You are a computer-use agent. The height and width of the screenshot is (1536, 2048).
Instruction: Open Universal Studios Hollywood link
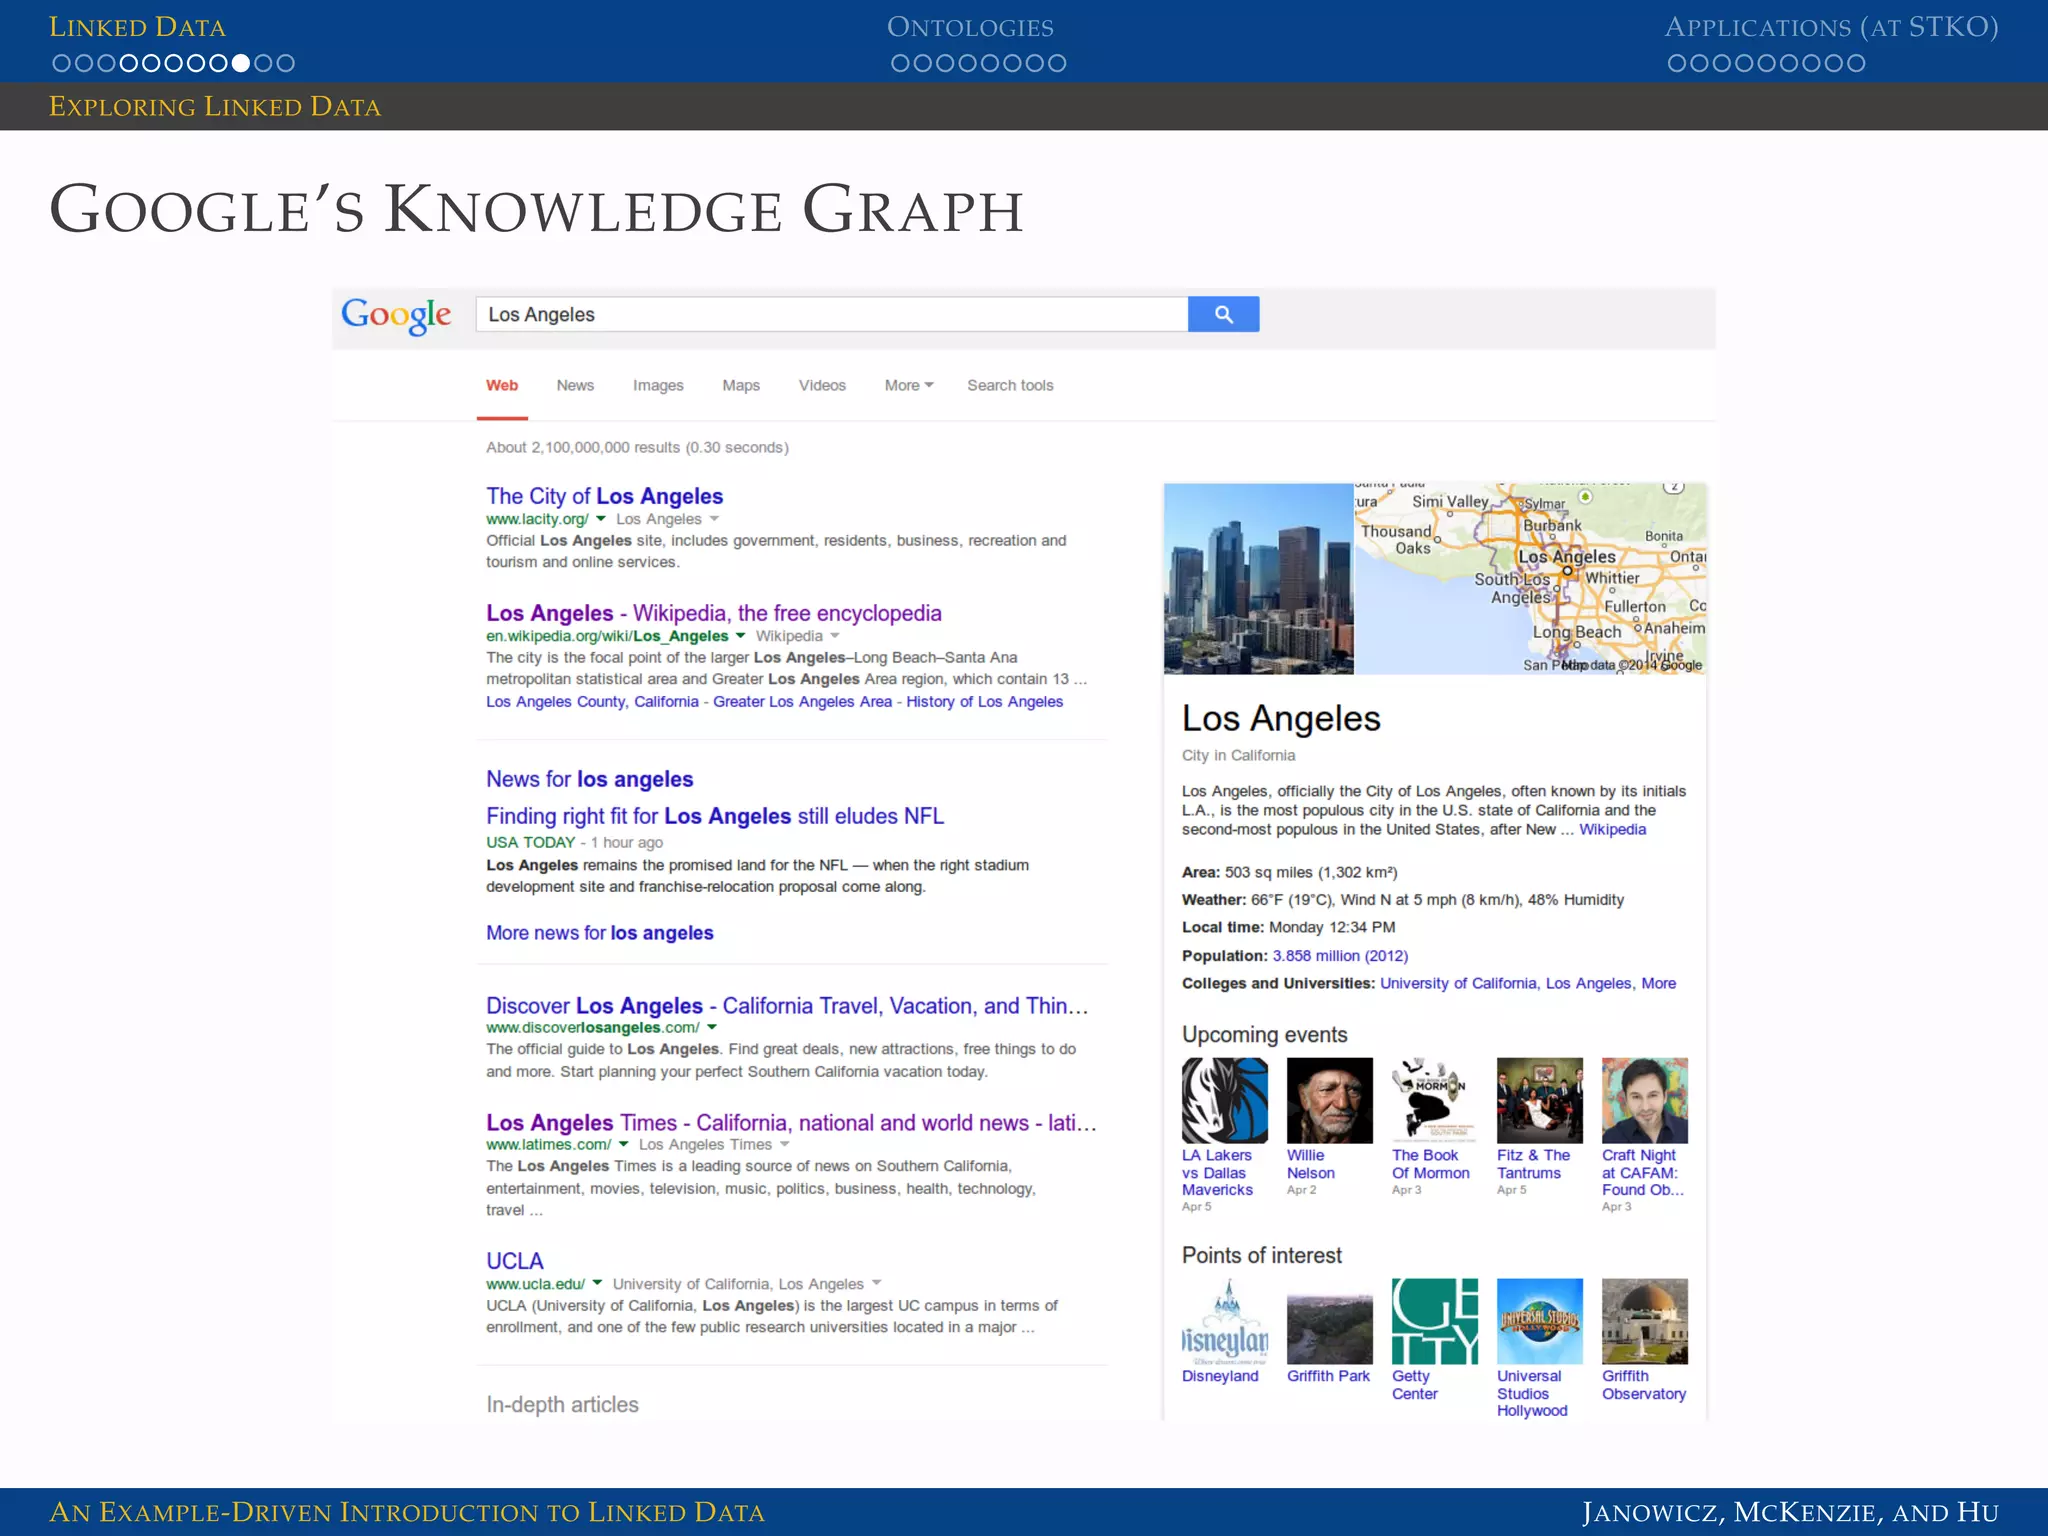1532,1393
